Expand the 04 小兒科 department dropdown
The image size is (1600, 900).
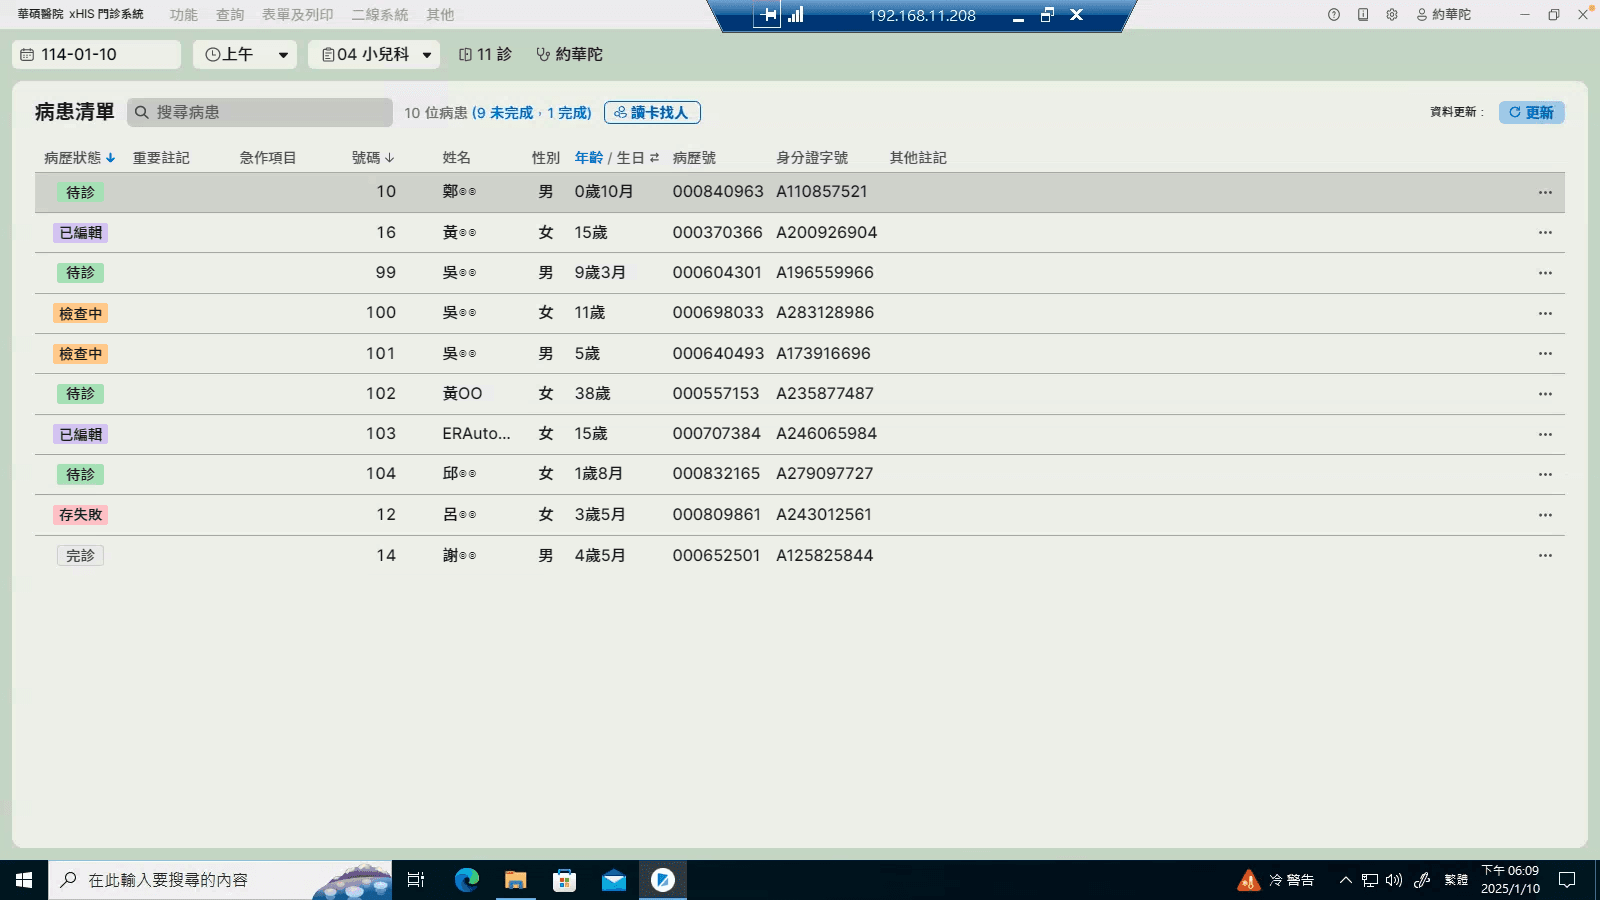click(374, 54)
